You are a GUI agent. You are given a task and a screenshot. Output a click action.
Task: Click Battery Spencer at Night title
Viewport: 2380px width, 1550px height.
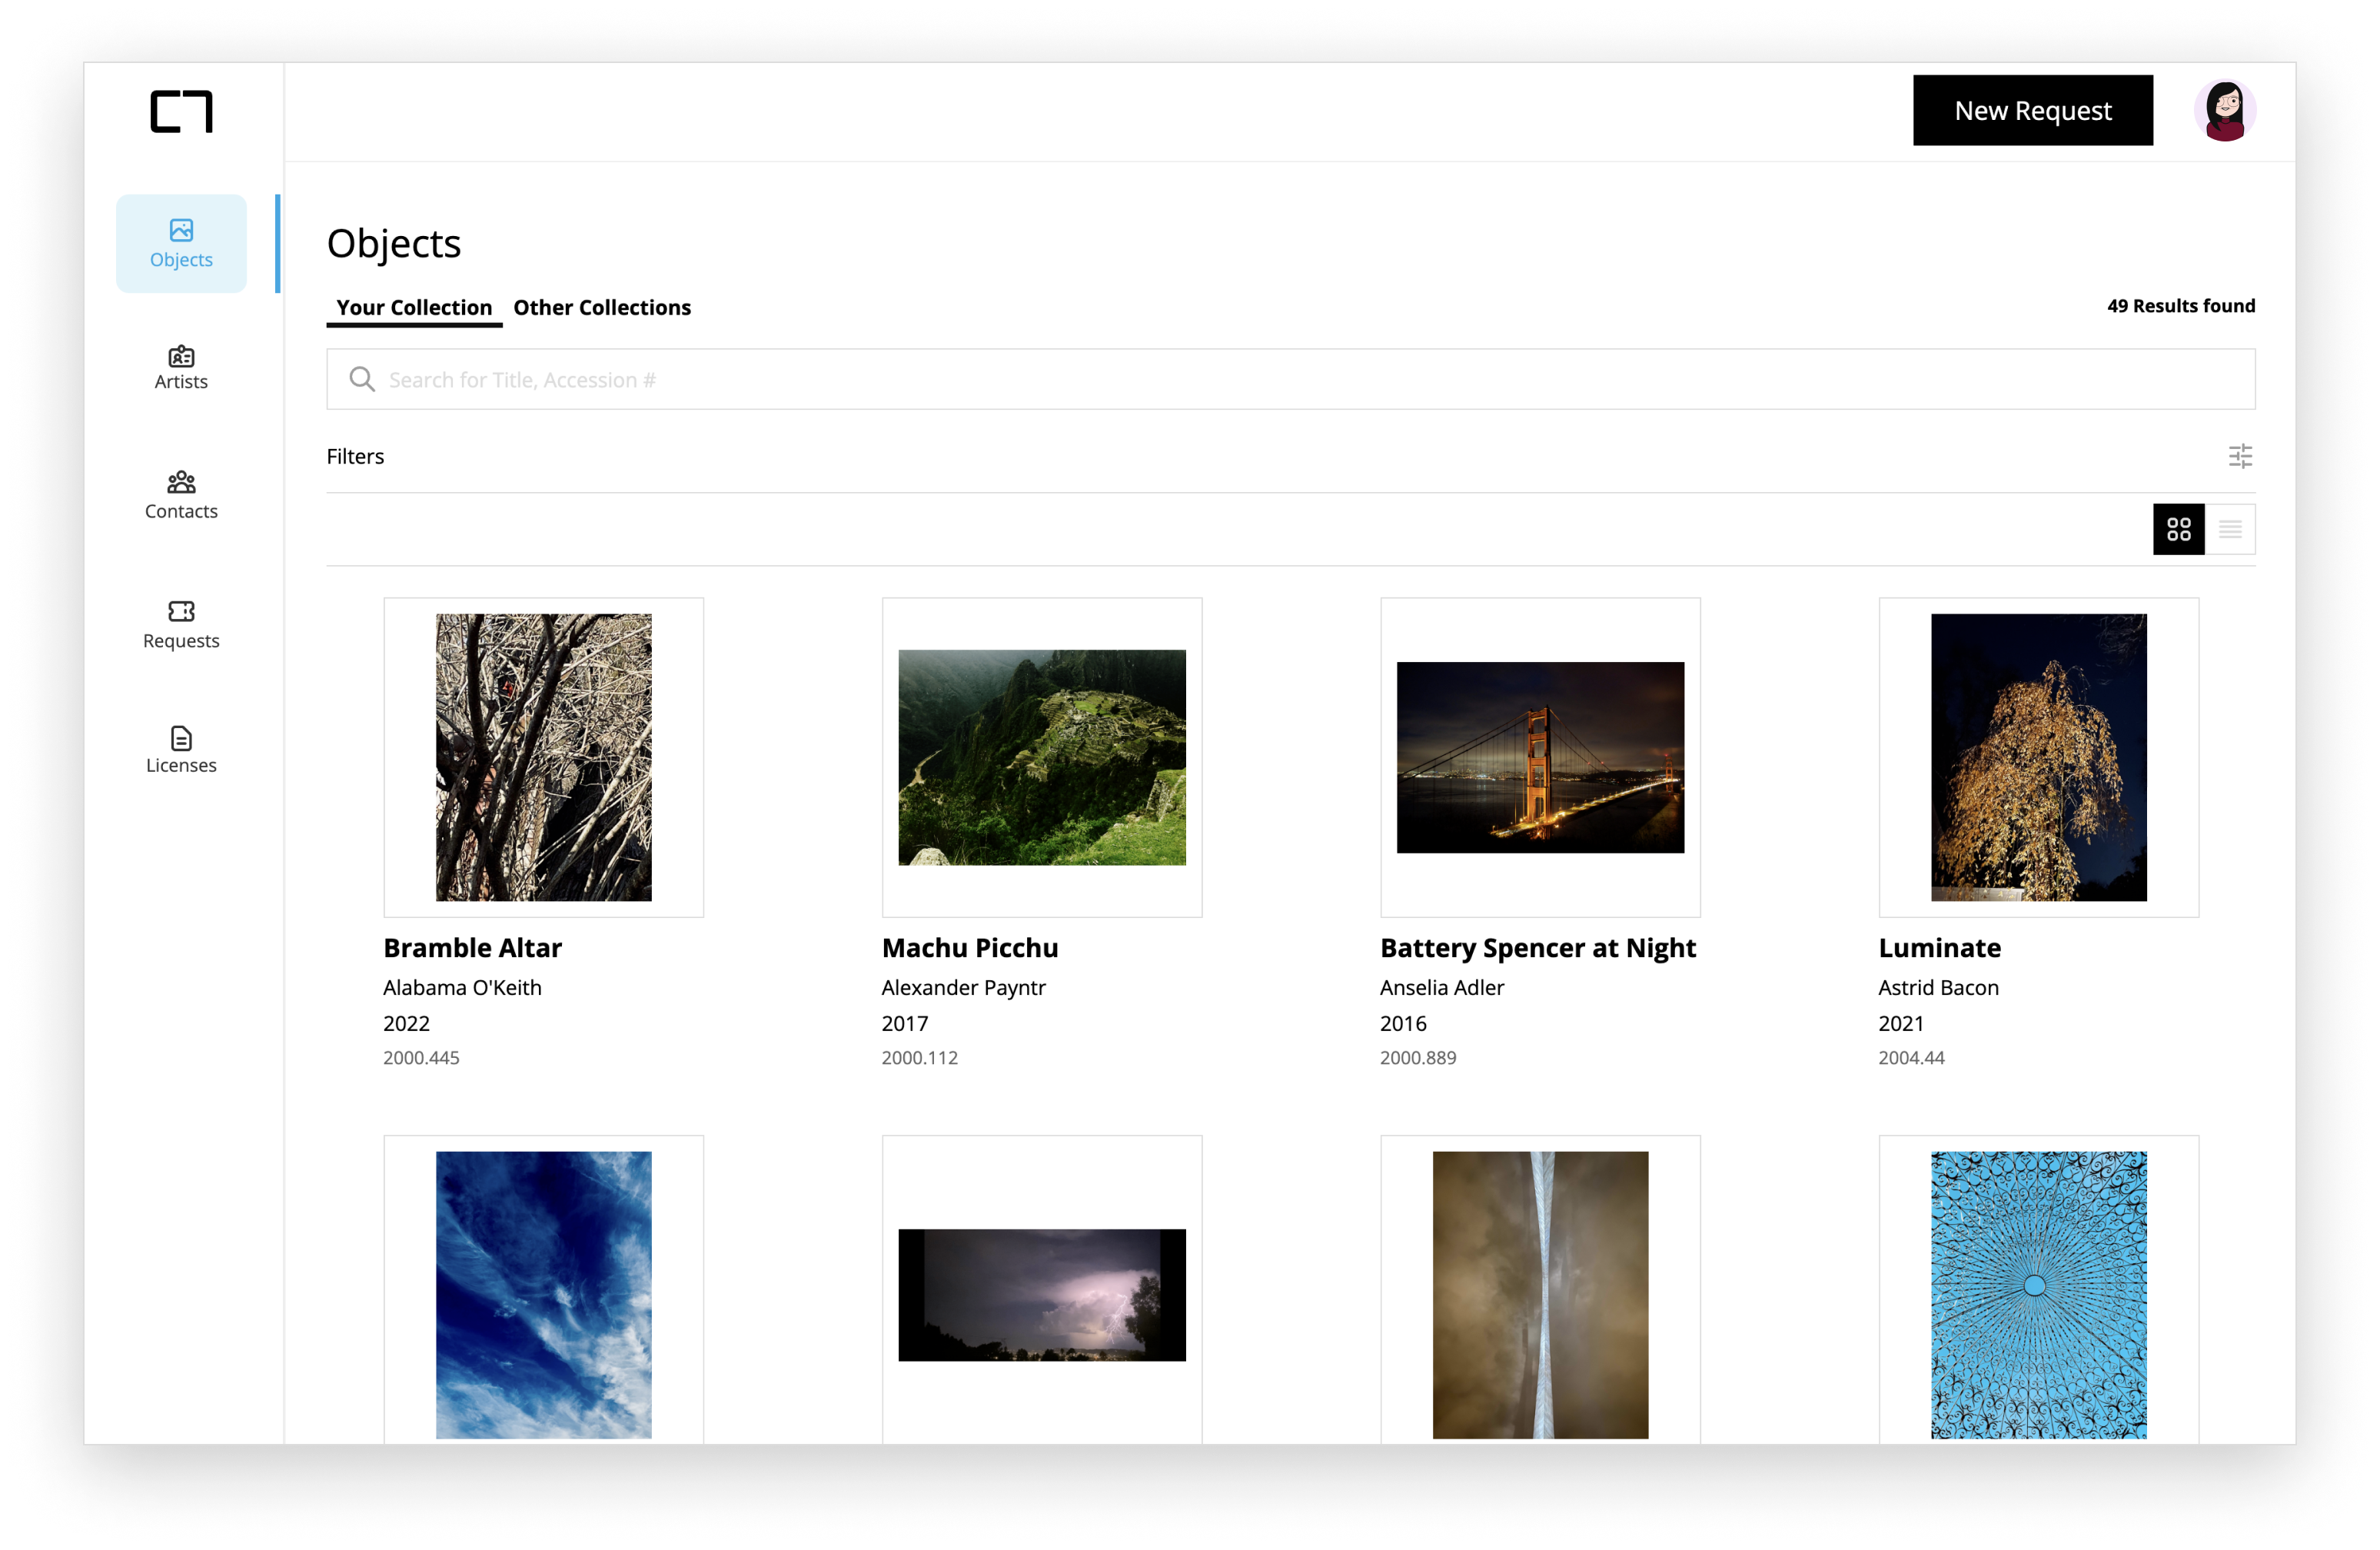1538,948
